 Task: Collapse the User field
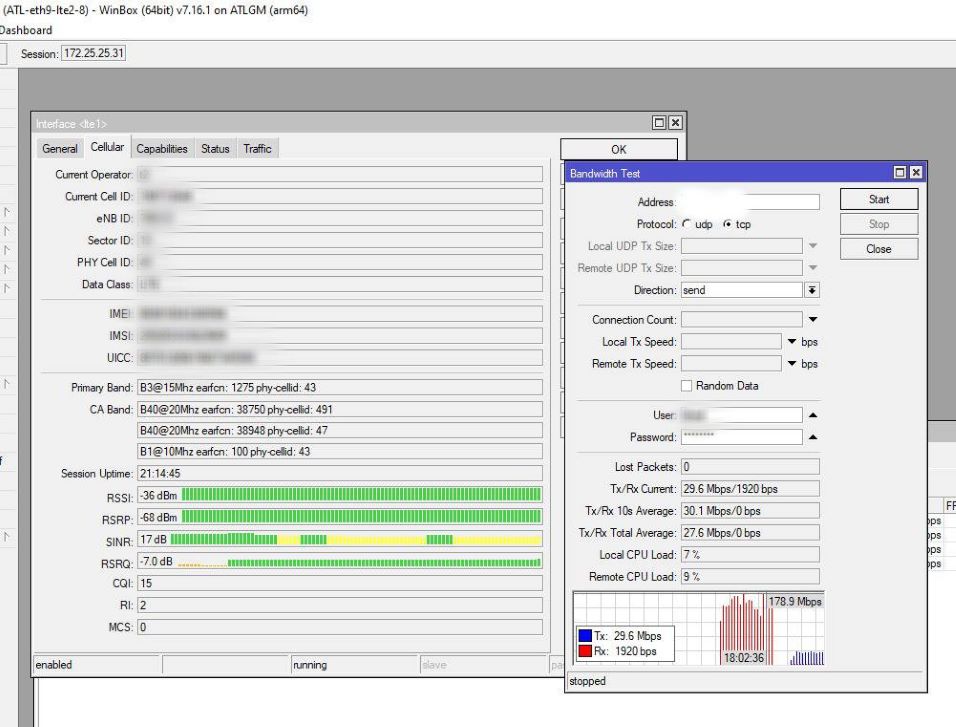[813, 415]
